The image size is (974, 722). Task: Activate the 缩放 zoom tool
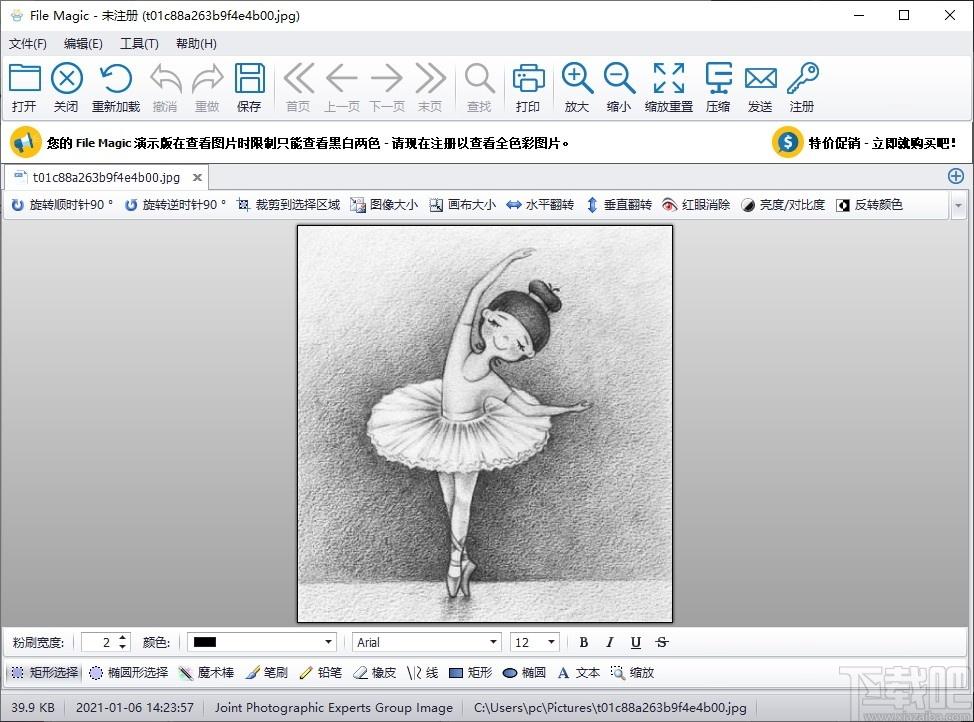point(632,673)
